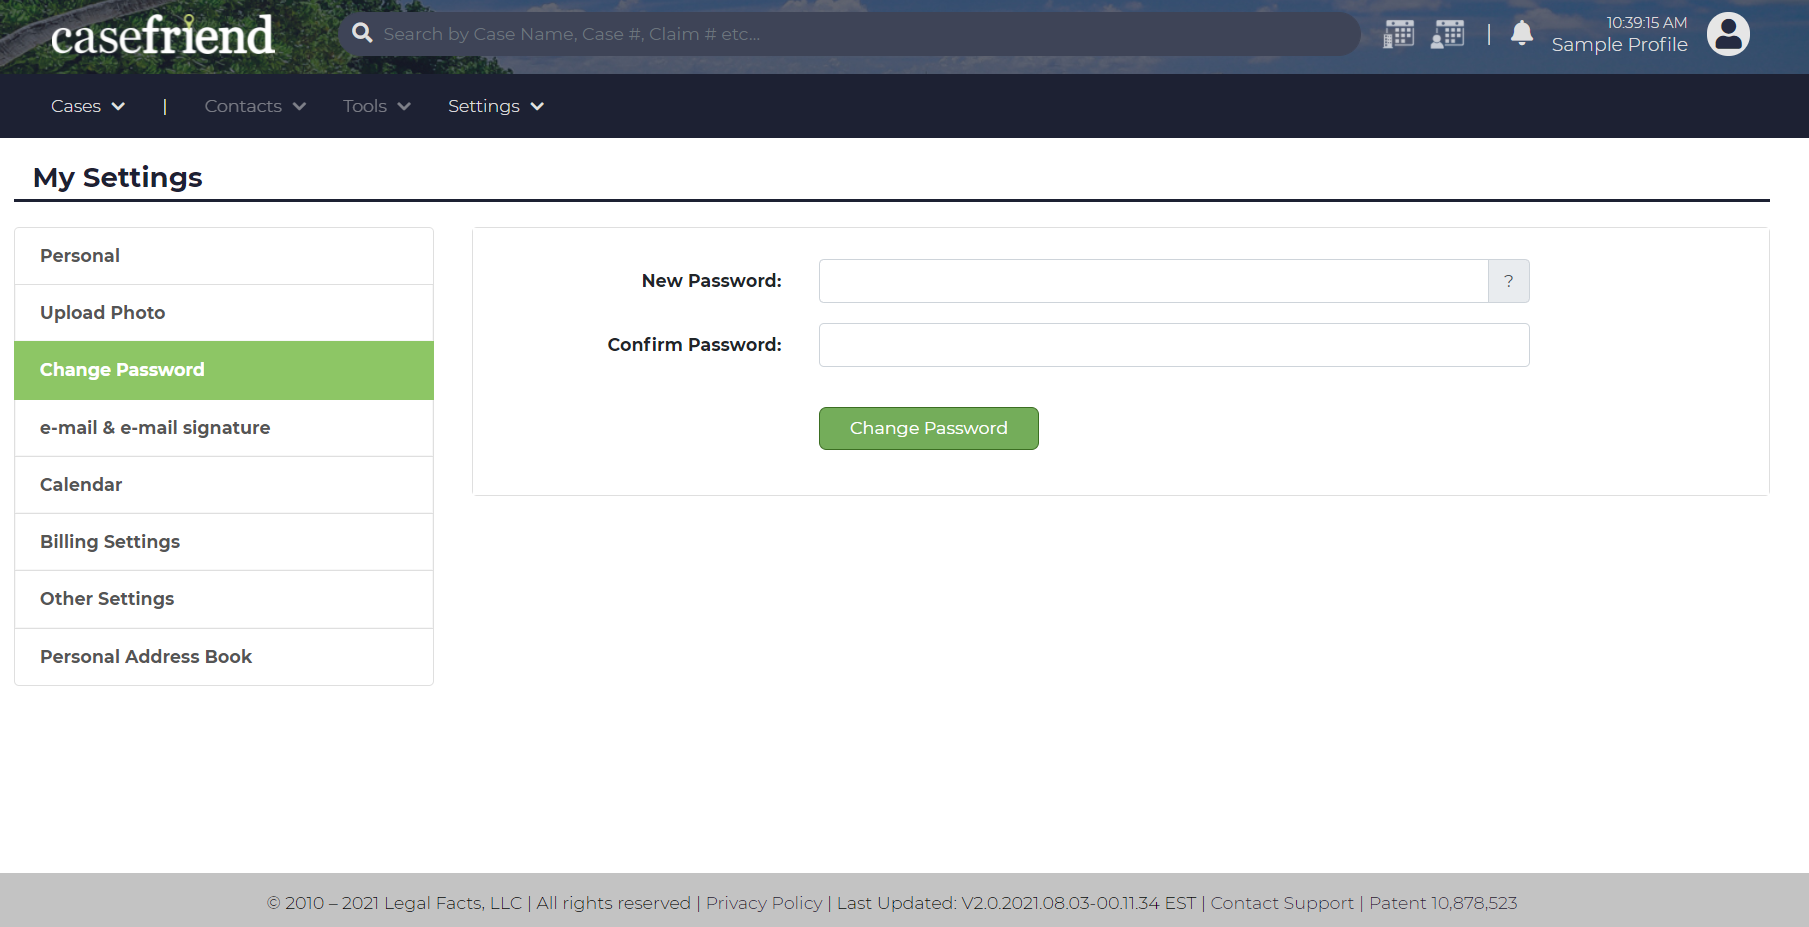The width and height of the screenshot is (1809, 927).
Task: Click the My Settings heading
Action: pyautogui.click(x=118, y=178)
